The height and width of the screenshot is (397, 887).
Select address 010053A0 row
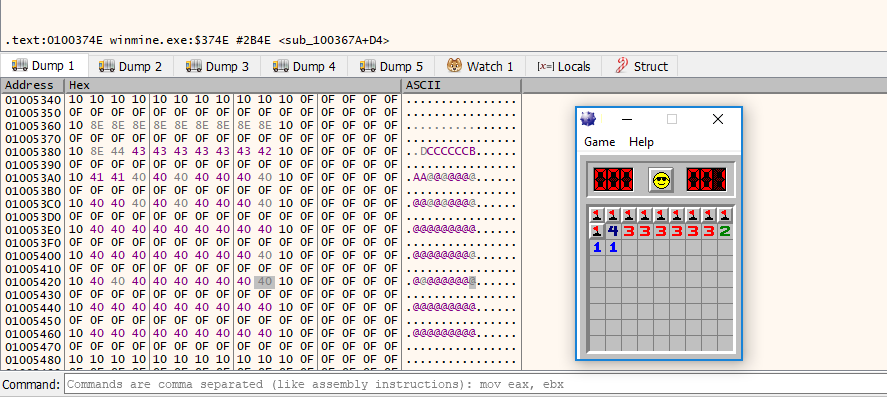261,178
